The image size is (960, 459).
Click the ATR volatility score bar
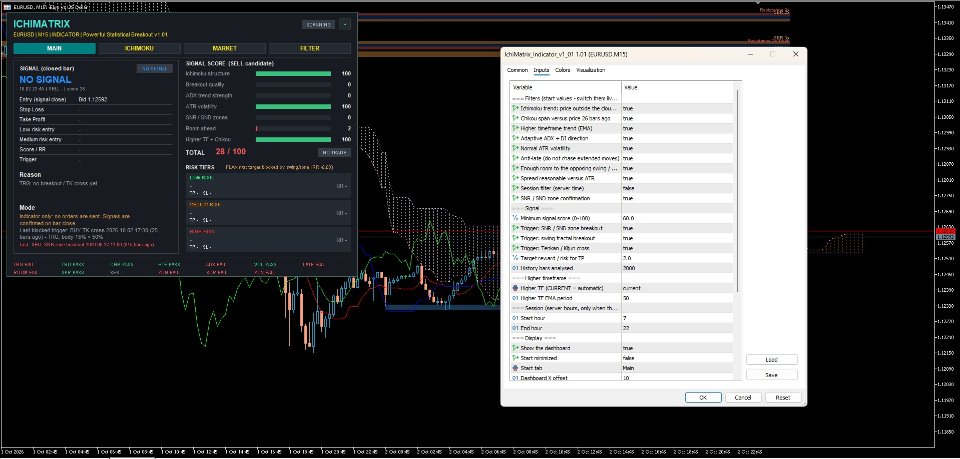[x=293, y=106]
